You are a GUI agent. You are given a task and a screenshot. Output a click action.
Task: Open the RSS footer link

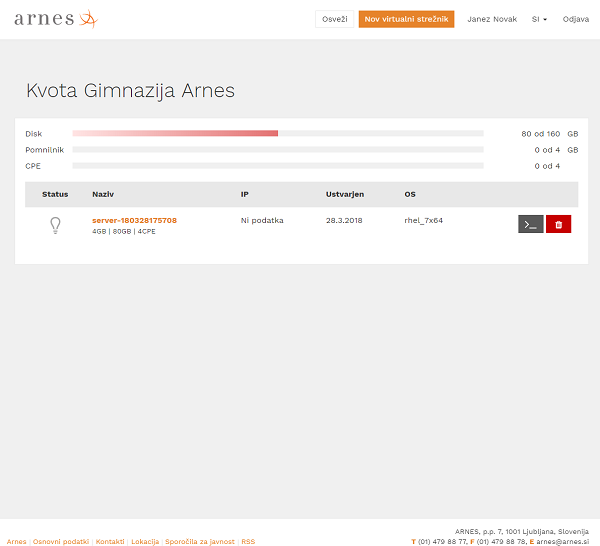click(248, 541)
